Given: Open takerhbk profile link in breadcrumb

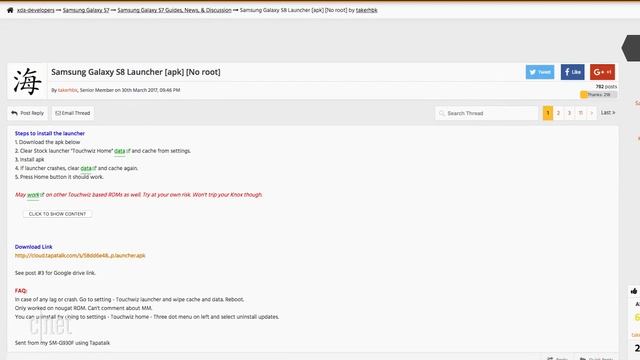Looking at the screenshot, I should click(367, 10).
